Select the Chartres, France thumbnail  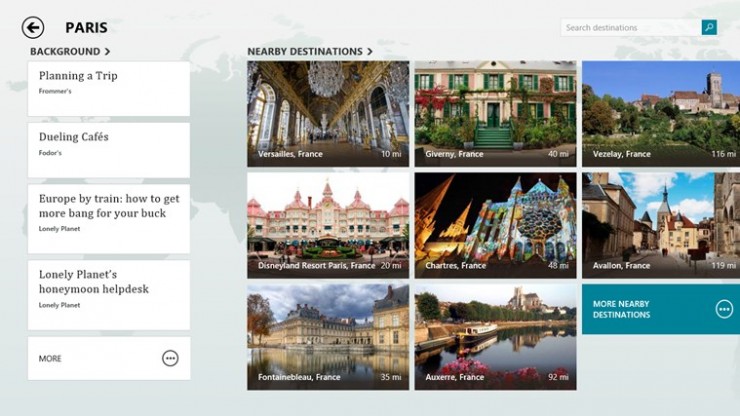coord(495,225)
